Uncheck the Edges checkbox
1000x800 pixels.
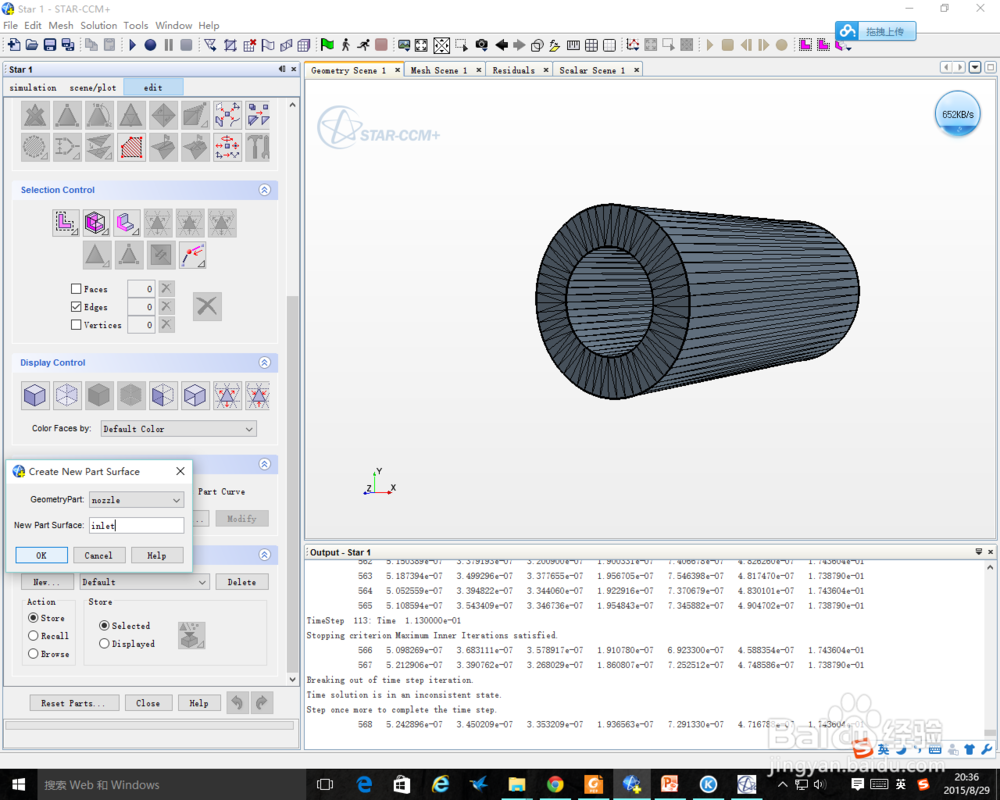pyautogui.click(x=76, y=307)
